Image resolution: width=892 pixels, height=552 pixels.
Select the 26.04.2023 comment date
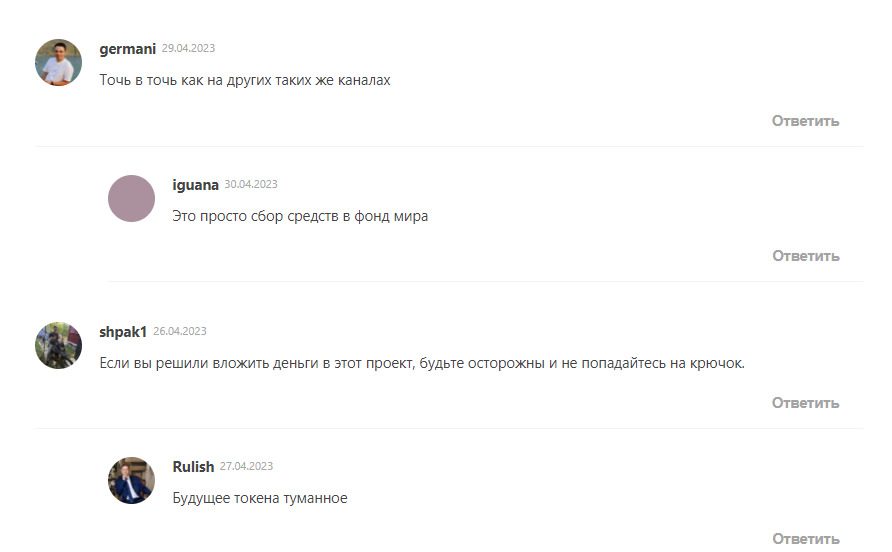coord(180,331)
